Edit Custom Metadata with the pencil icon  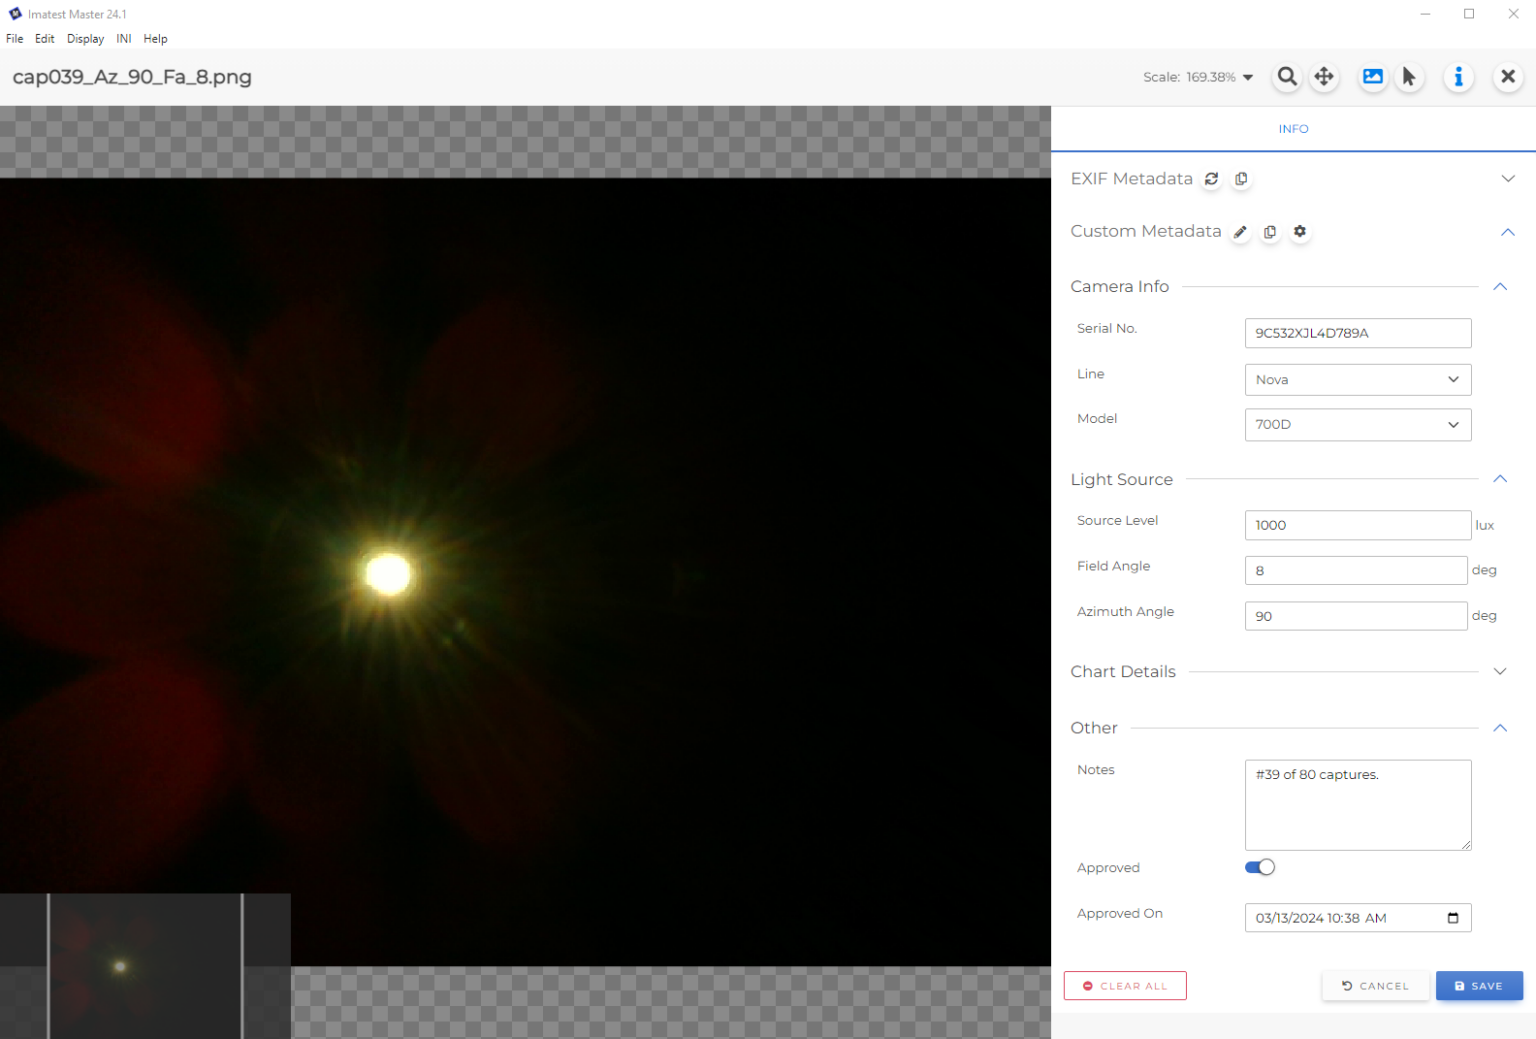pyautogui.click(x=1240, y=232)
